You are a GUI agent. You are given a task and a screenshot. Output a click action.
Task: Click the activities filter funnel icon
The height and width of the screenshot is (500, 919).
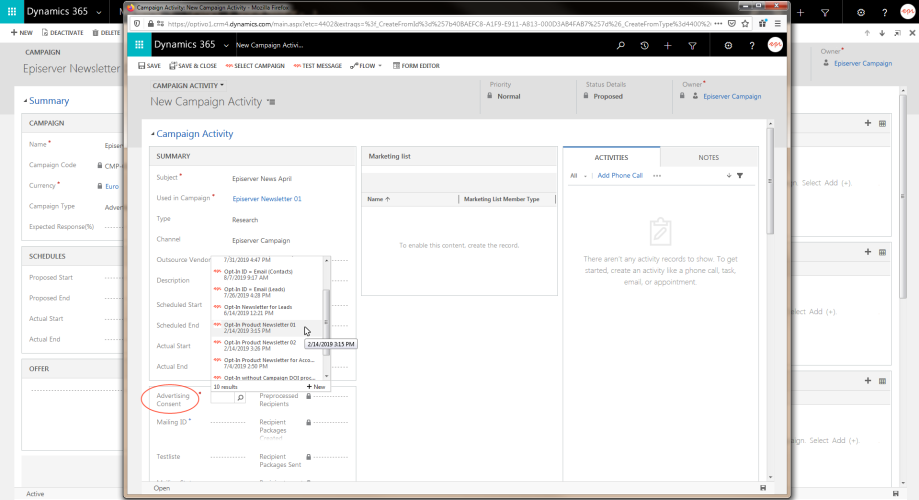(x=740, y=175)
